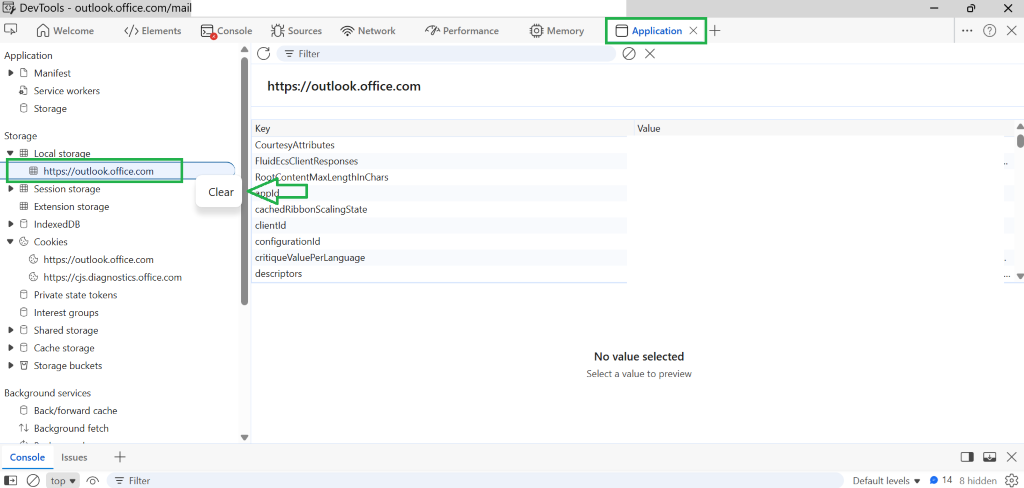Open the top execution context dropdown
This screenshot has height=488, width=1024.
63,481
